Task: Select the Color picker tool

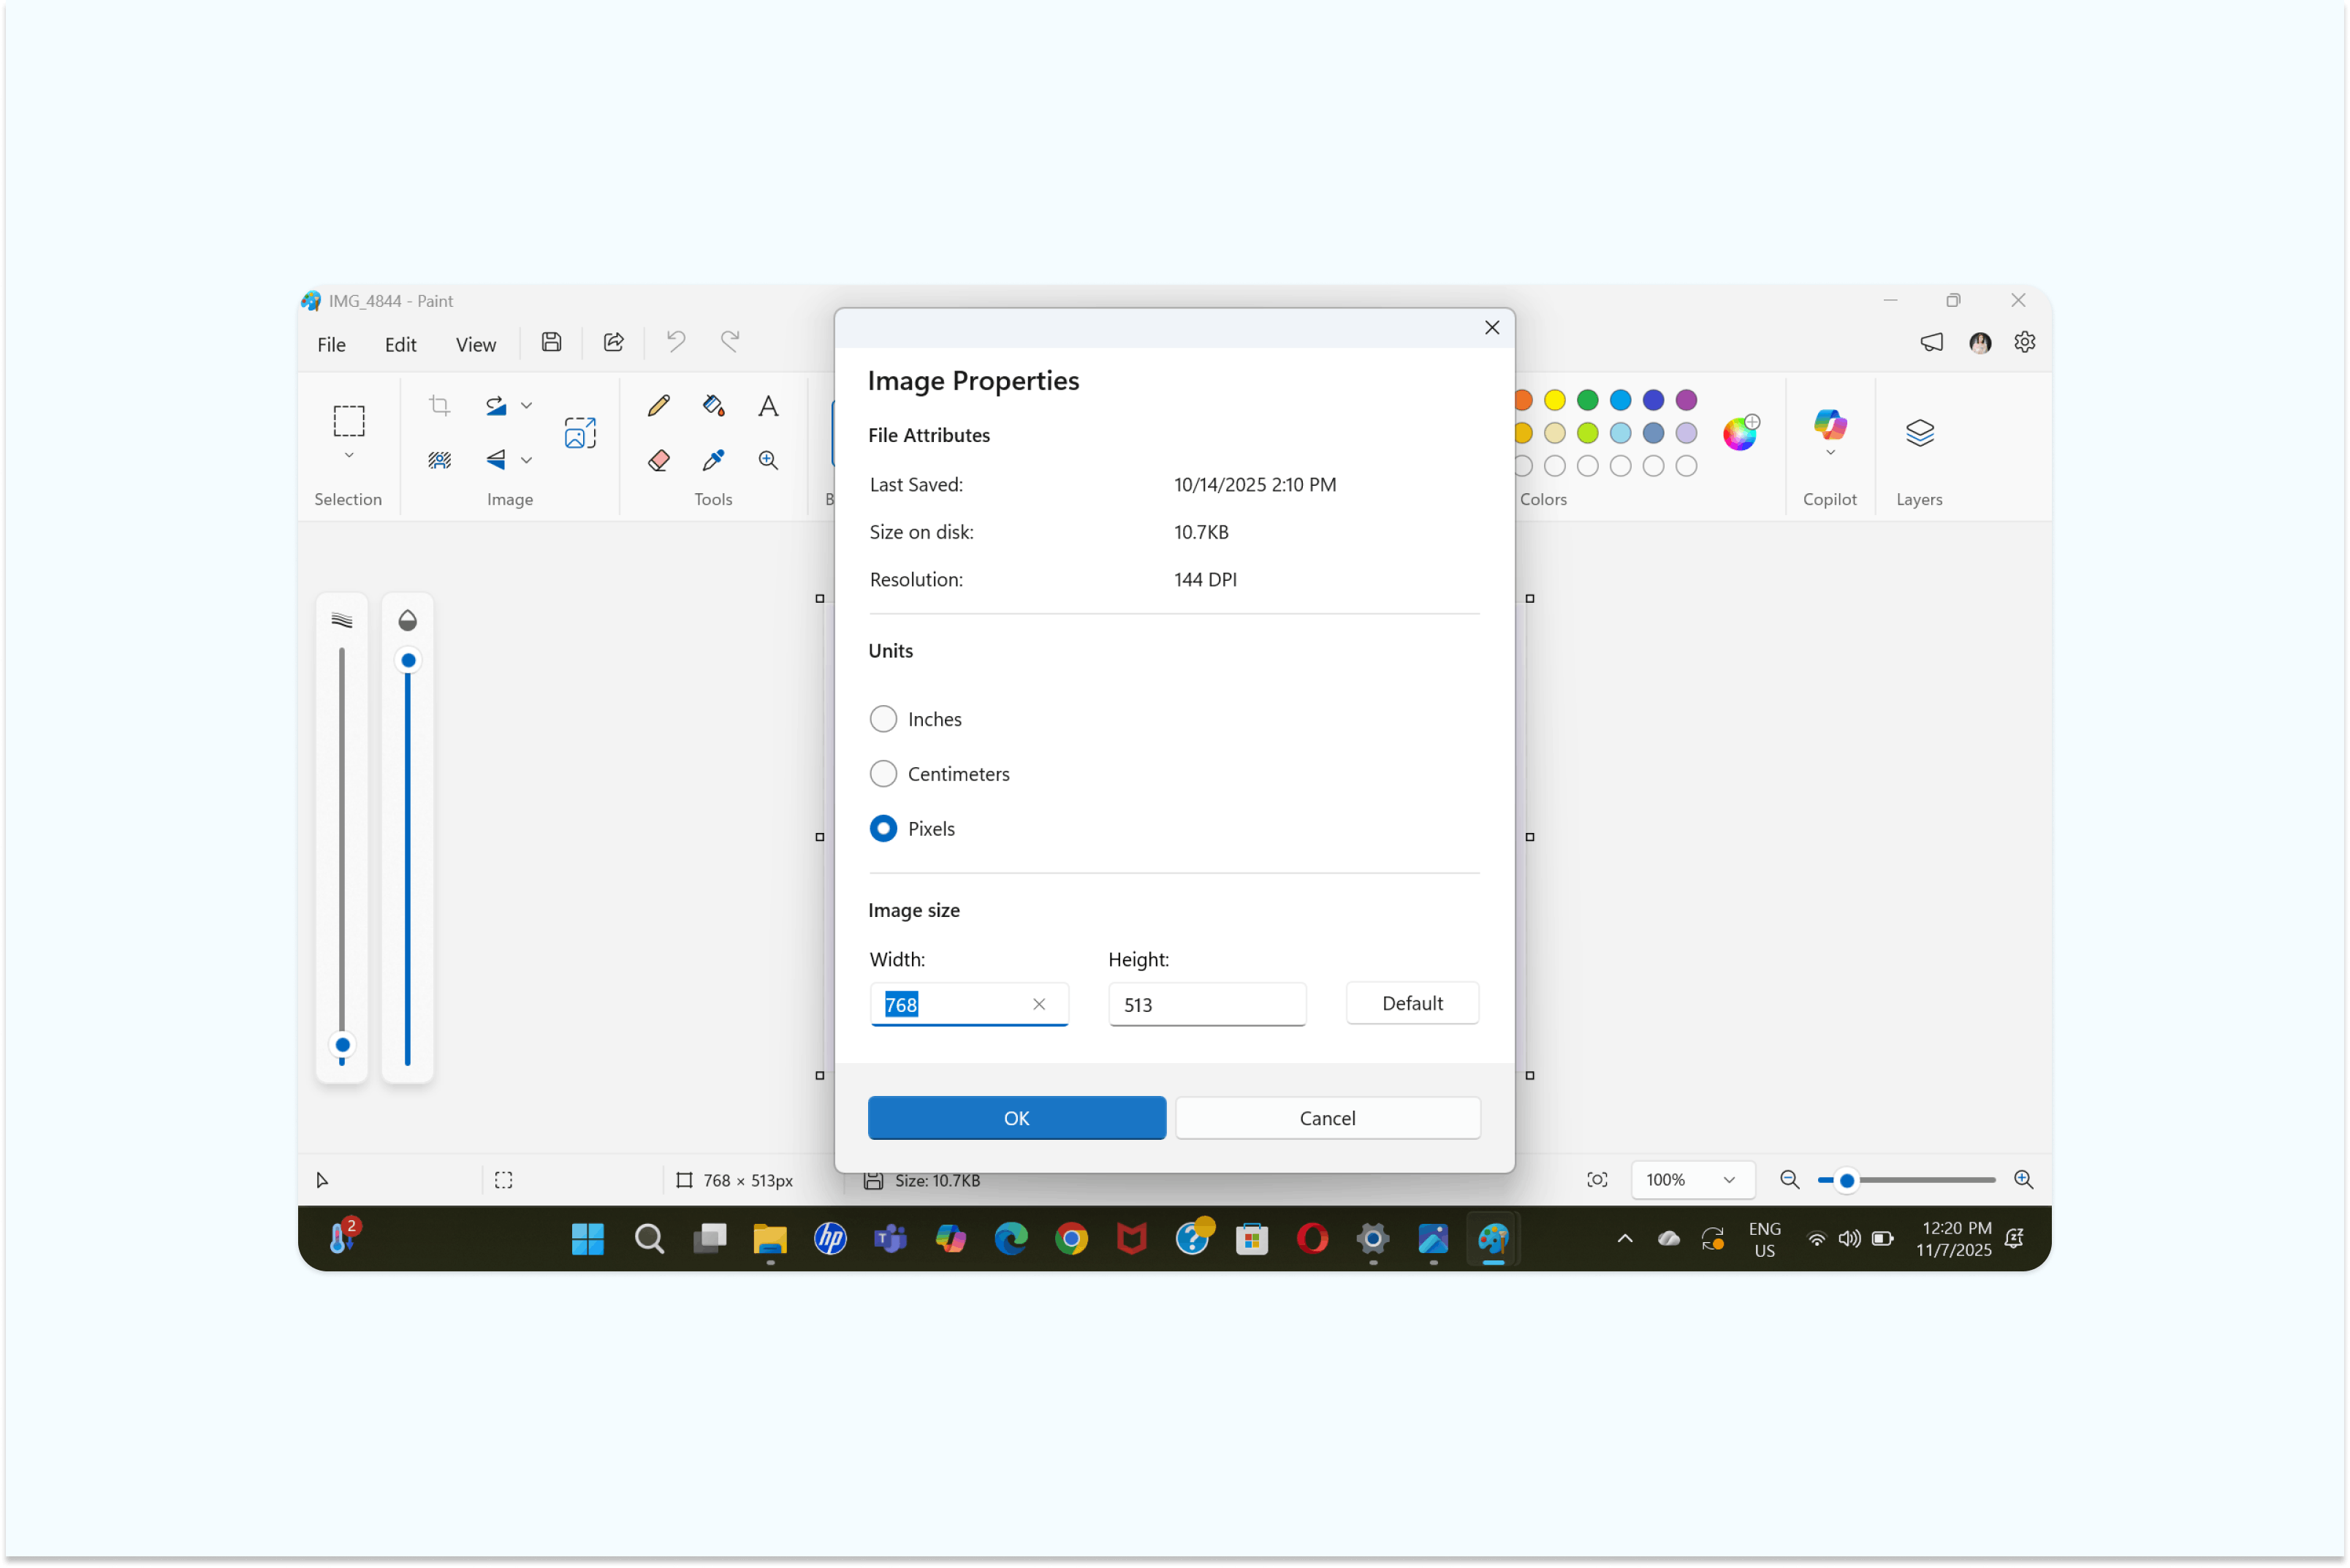Action: [712, 460]
